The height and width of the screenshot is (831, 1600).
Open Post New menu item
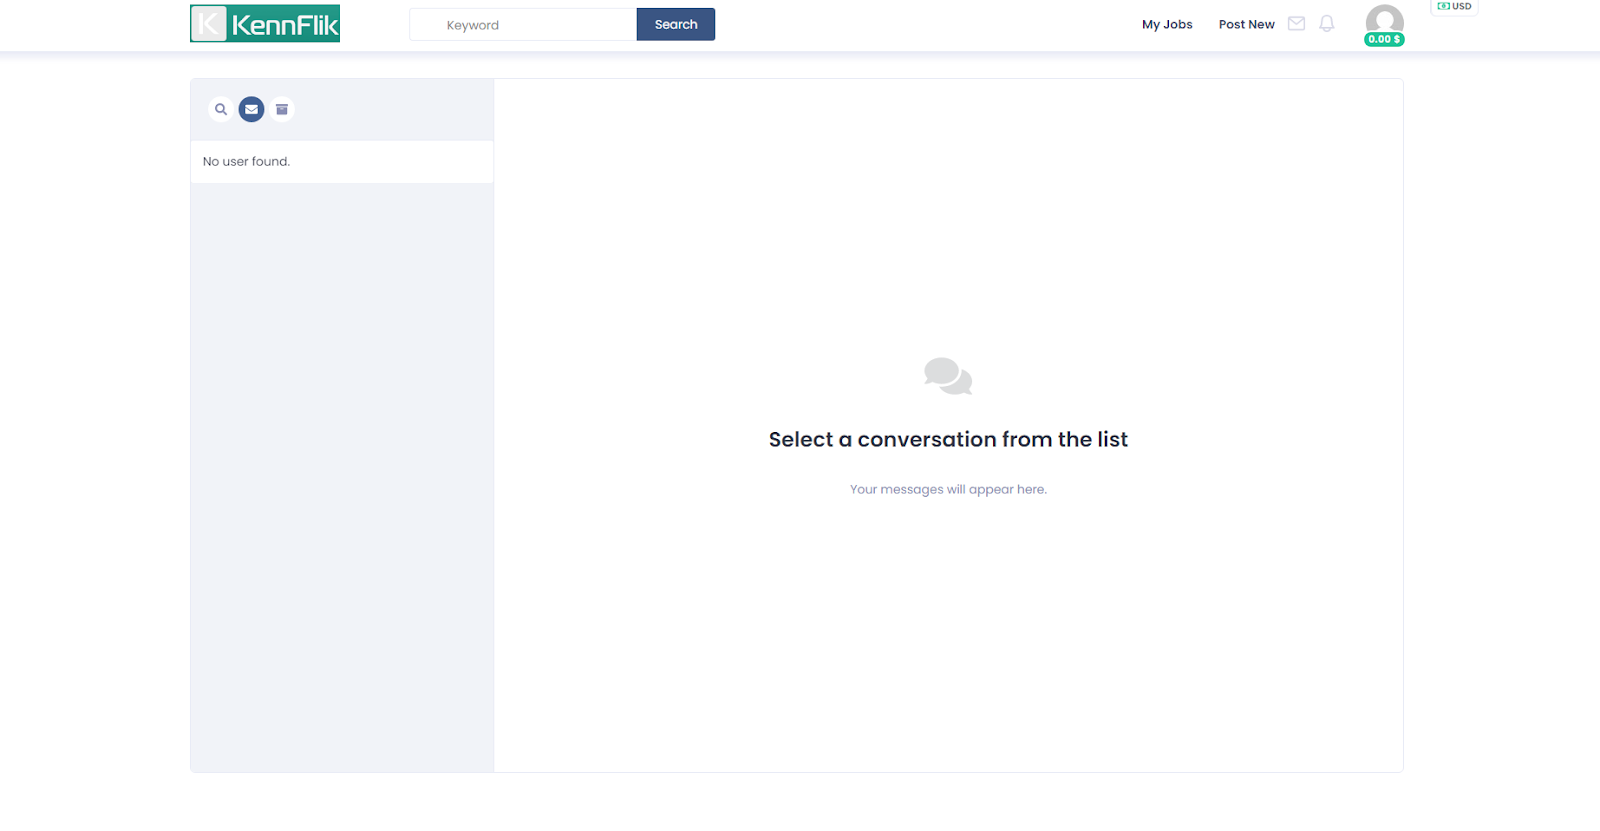(x=1246, y=24)
